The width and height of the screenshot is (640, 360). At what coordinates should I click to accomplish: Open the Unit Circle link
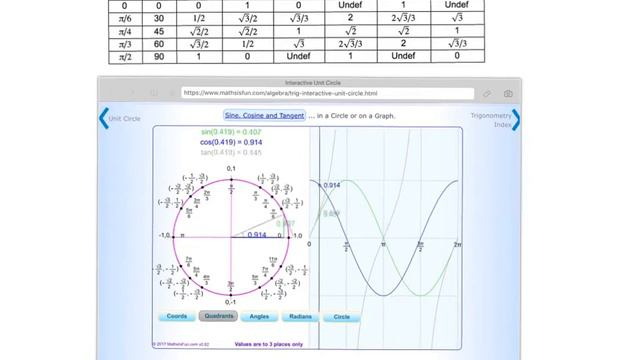coord(124,119)
